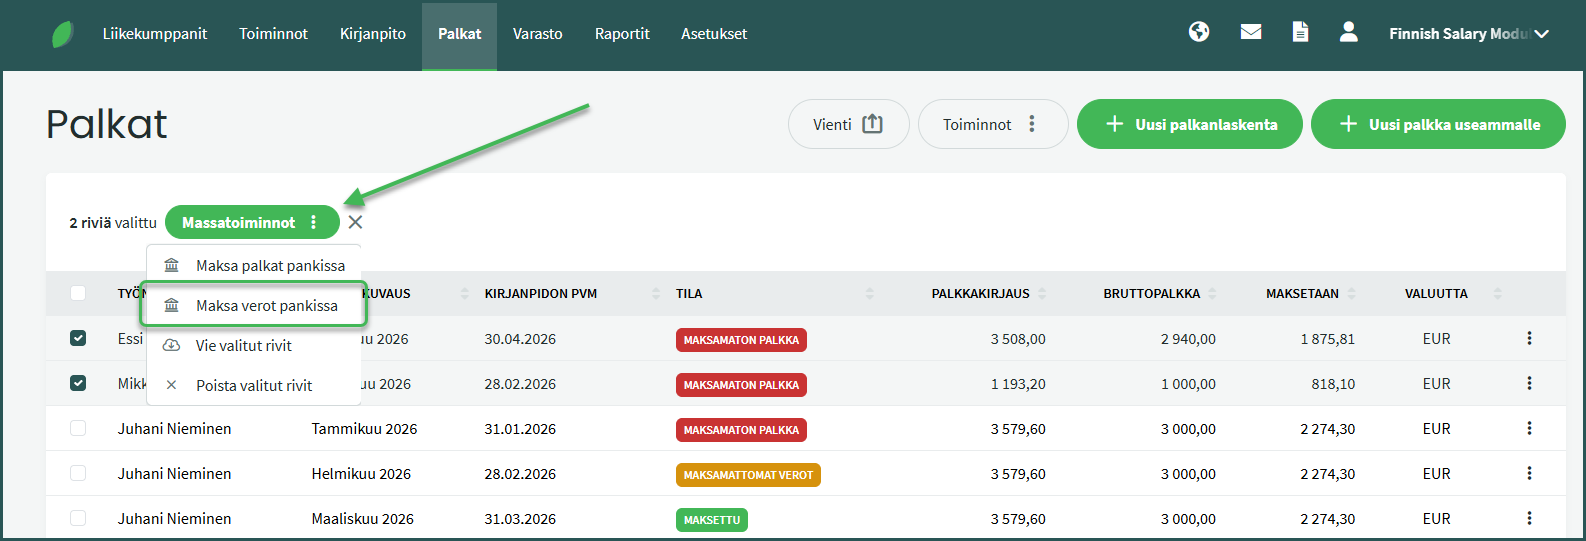Viewport: 1586px width, 541px height.
Task: Click the Vienti export button
Action: [x=848, y=124]
